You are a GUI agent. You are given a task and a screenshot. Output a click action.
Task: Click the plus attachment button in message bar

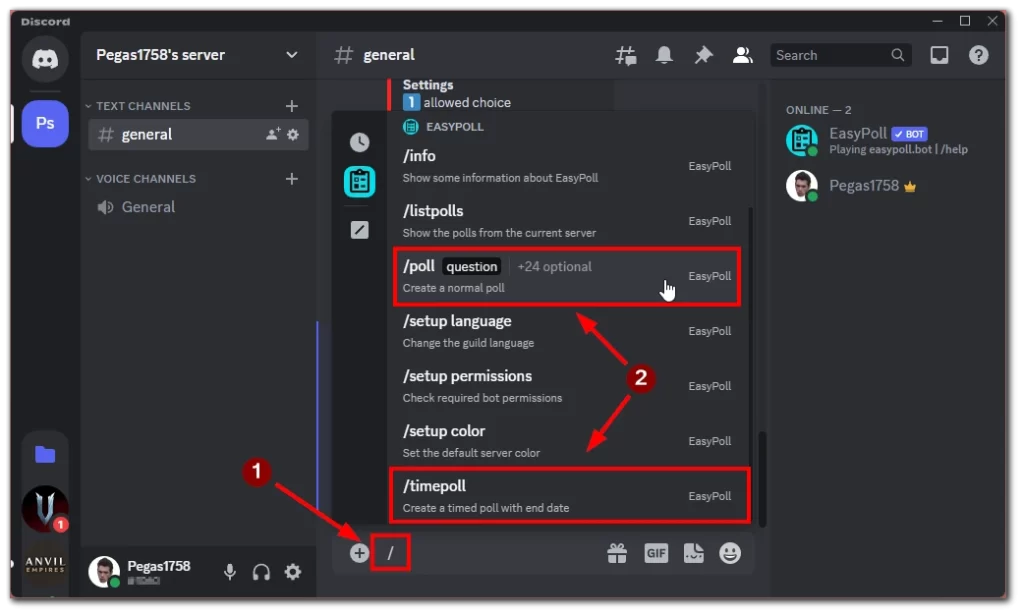pos(359,553)
